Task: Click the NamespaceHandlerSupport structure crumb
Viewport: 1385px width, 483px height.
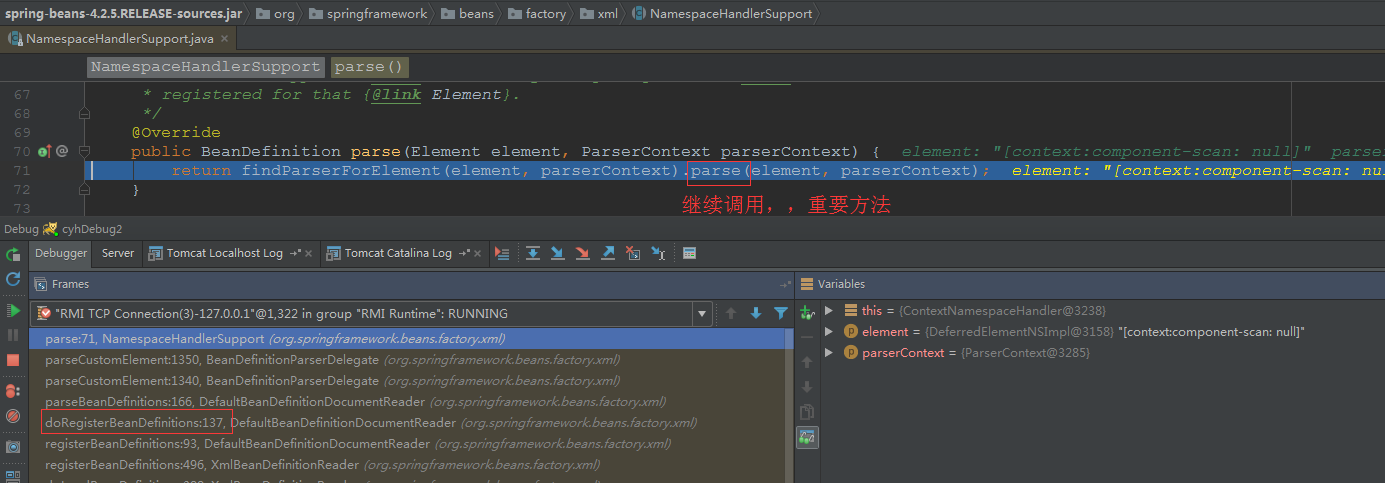Action: 205,67
